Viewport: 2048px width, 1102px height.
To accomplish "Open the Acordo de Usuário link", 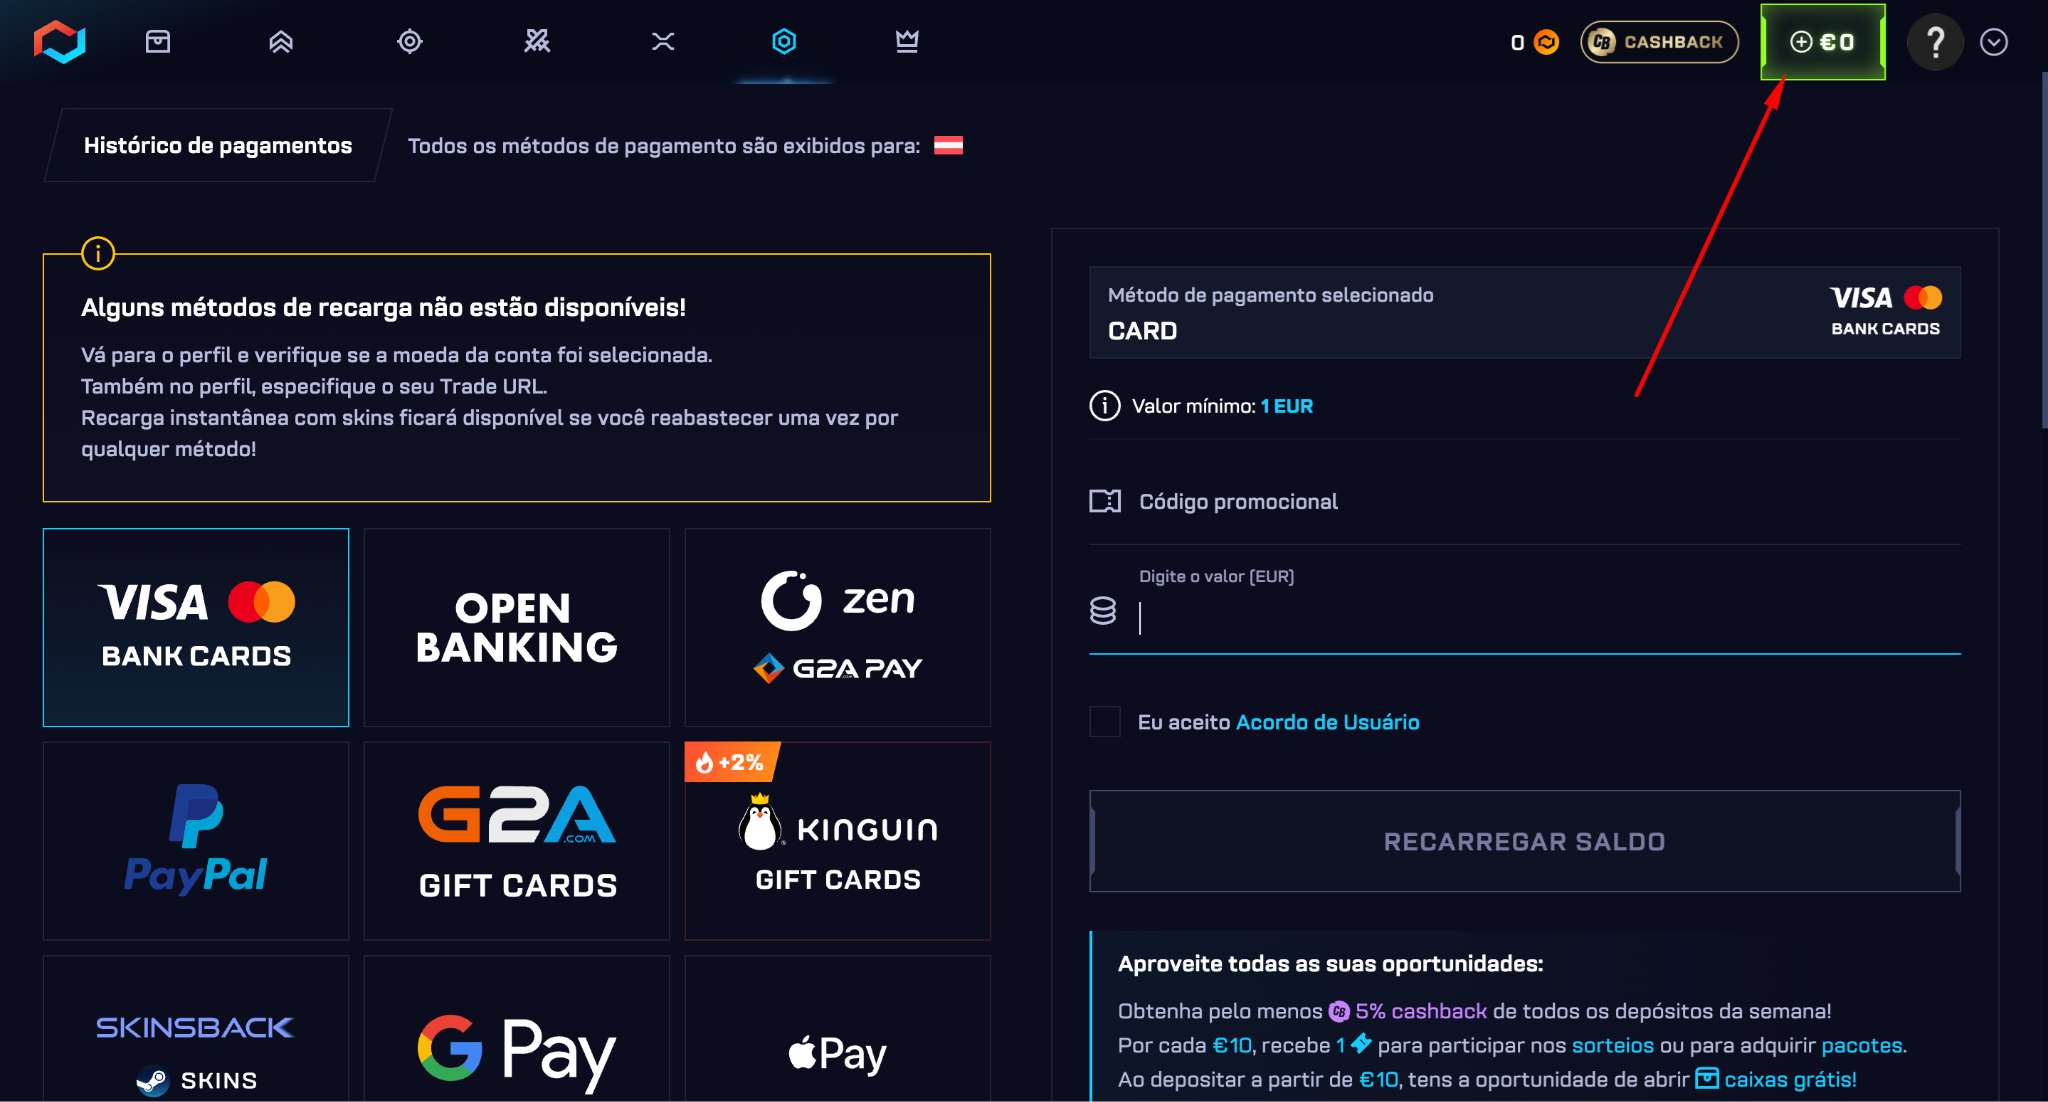I will (1328, 722).
